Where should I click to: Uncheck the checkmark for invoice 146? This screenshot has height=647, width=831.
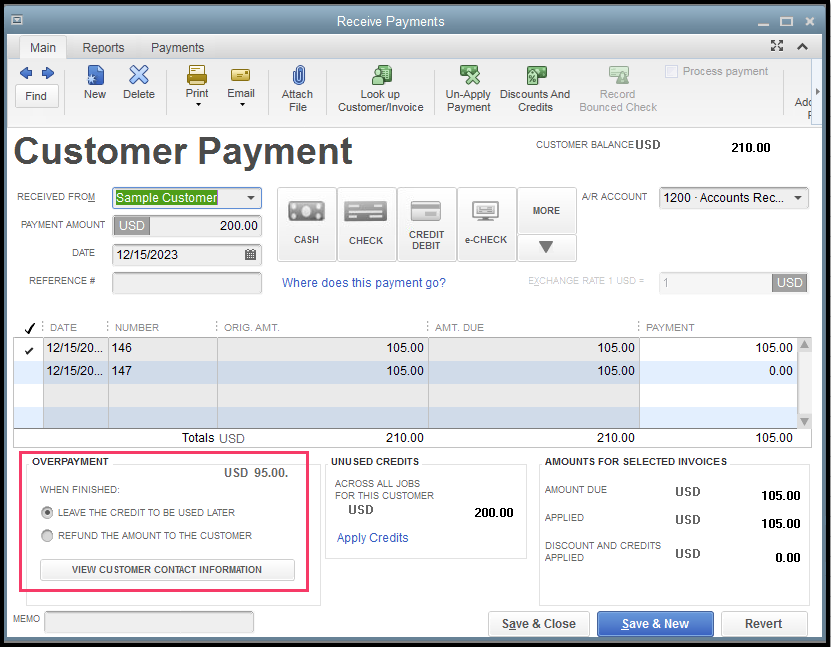pos(29,350)
